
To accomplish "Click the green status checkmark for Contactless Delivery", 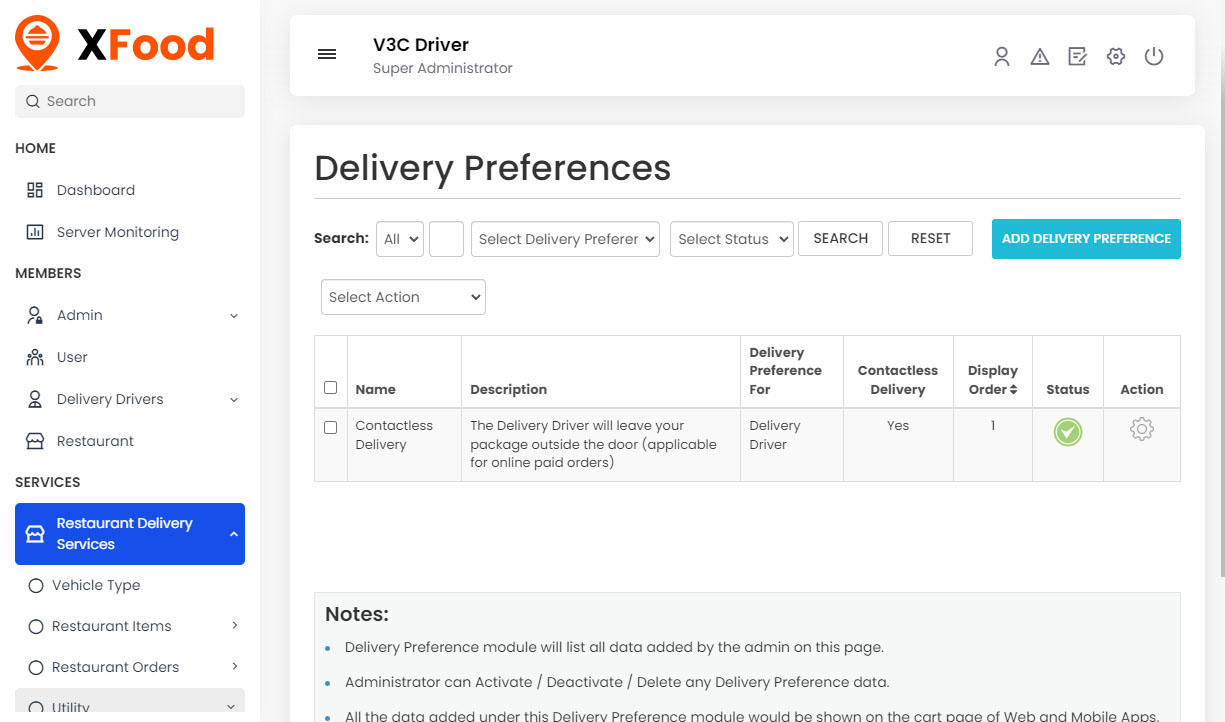I will (1067, 432).
